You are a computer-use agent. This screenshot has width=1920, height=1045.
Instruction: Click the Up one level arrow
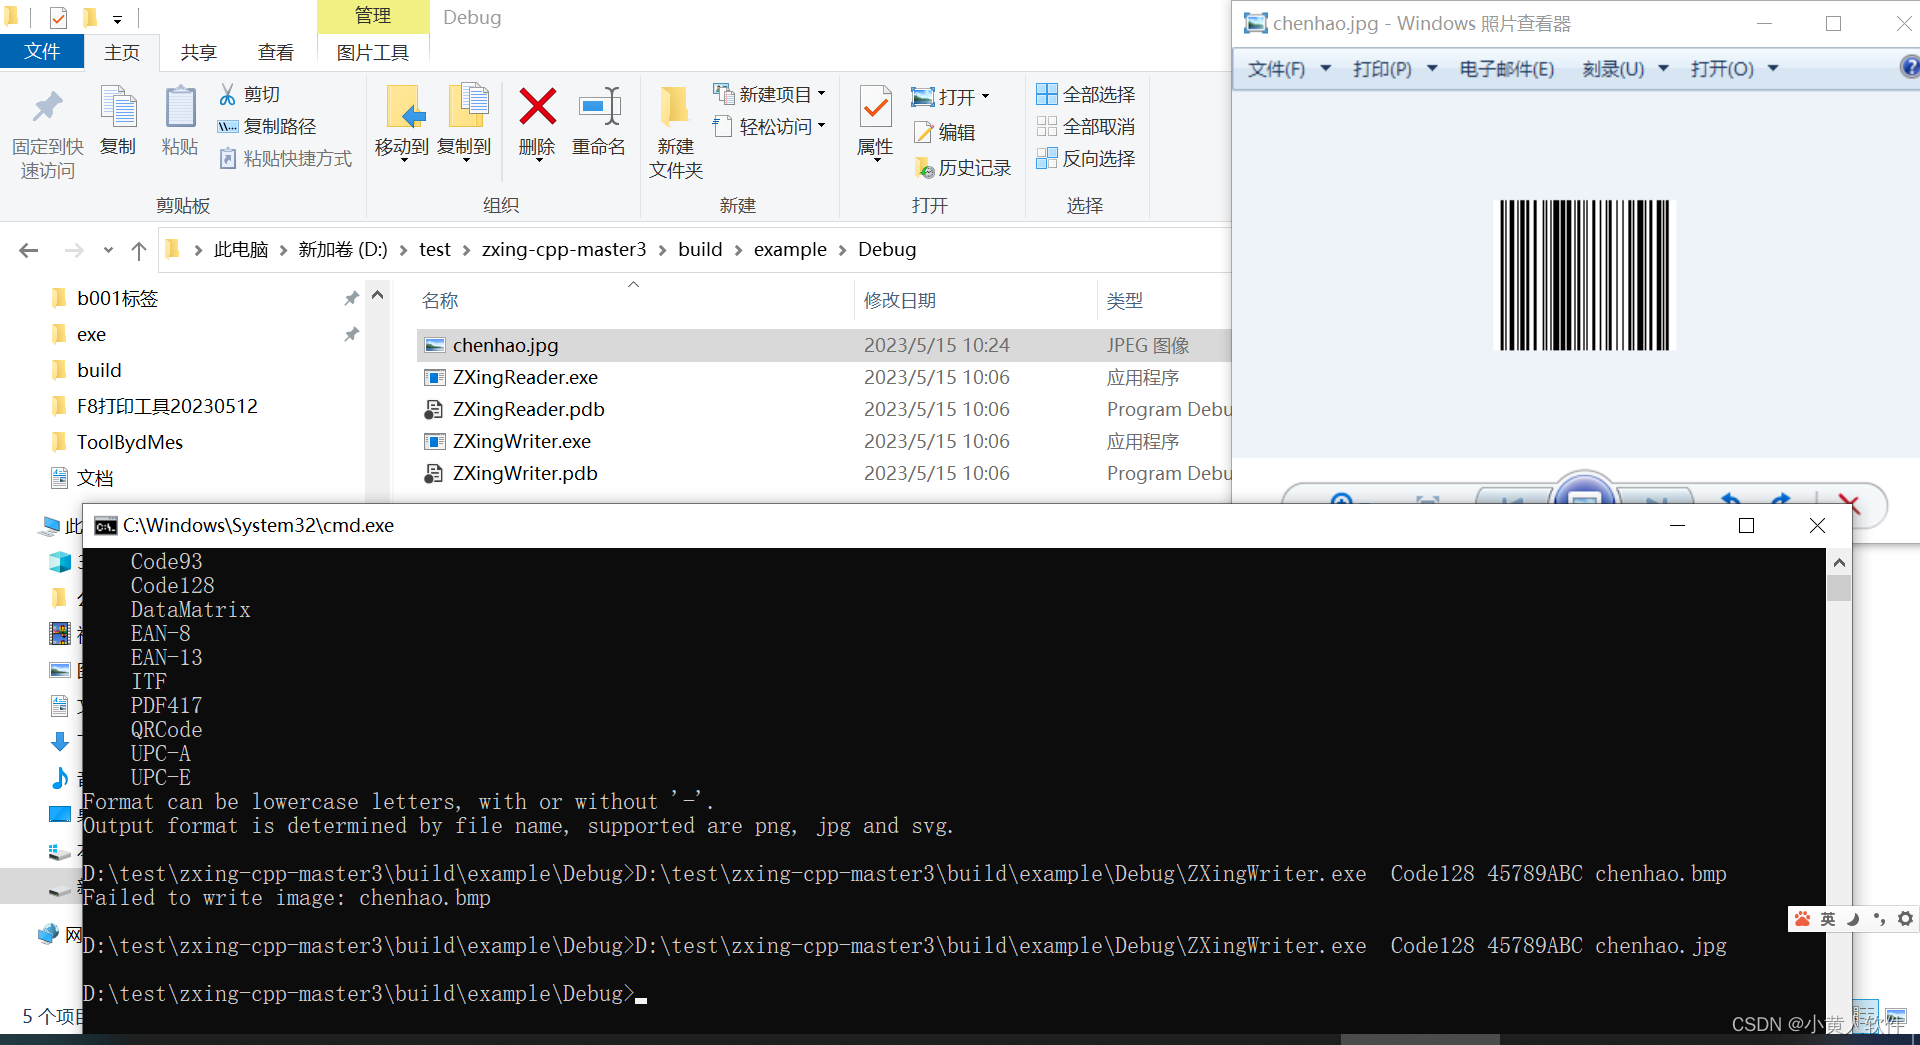coord(139,250)
